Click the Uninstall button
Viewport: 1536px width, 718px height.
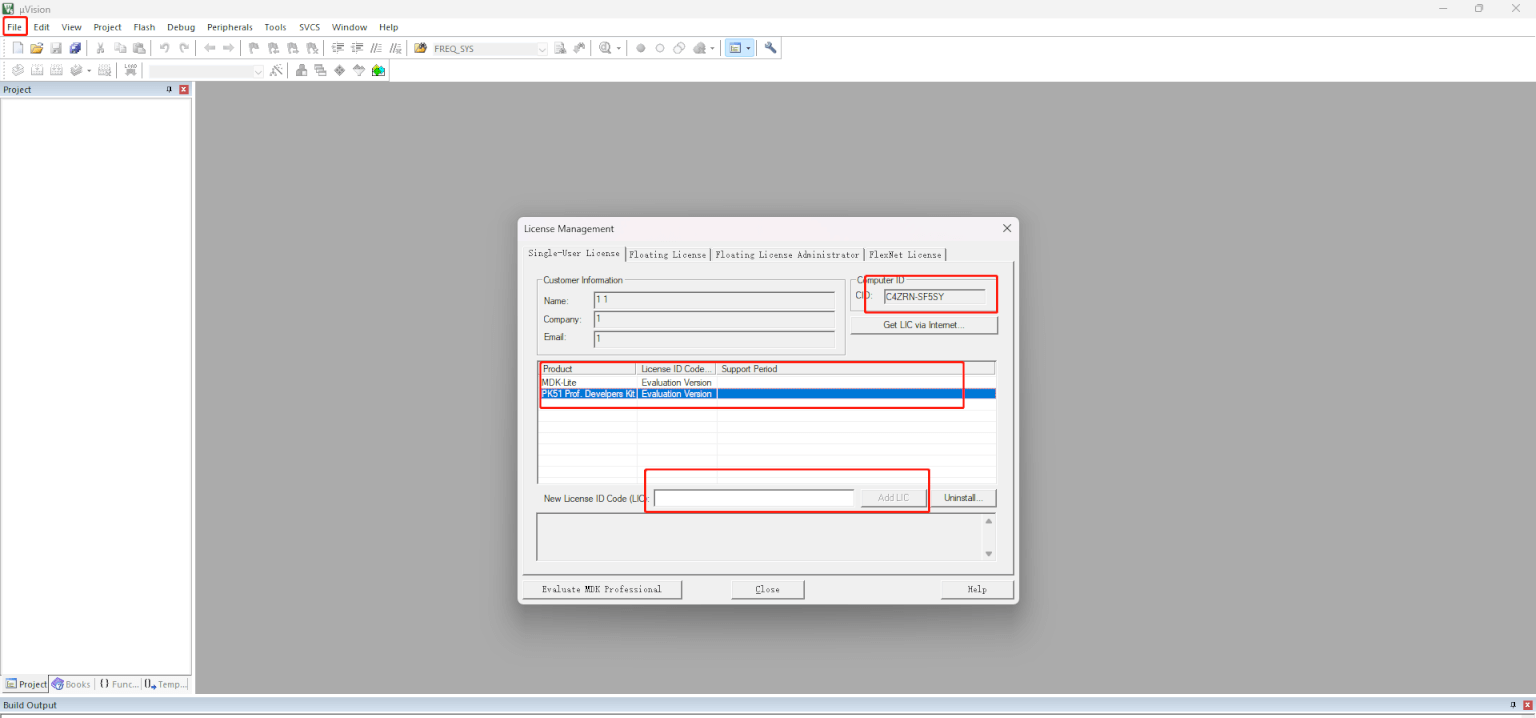tap(963, 498)
